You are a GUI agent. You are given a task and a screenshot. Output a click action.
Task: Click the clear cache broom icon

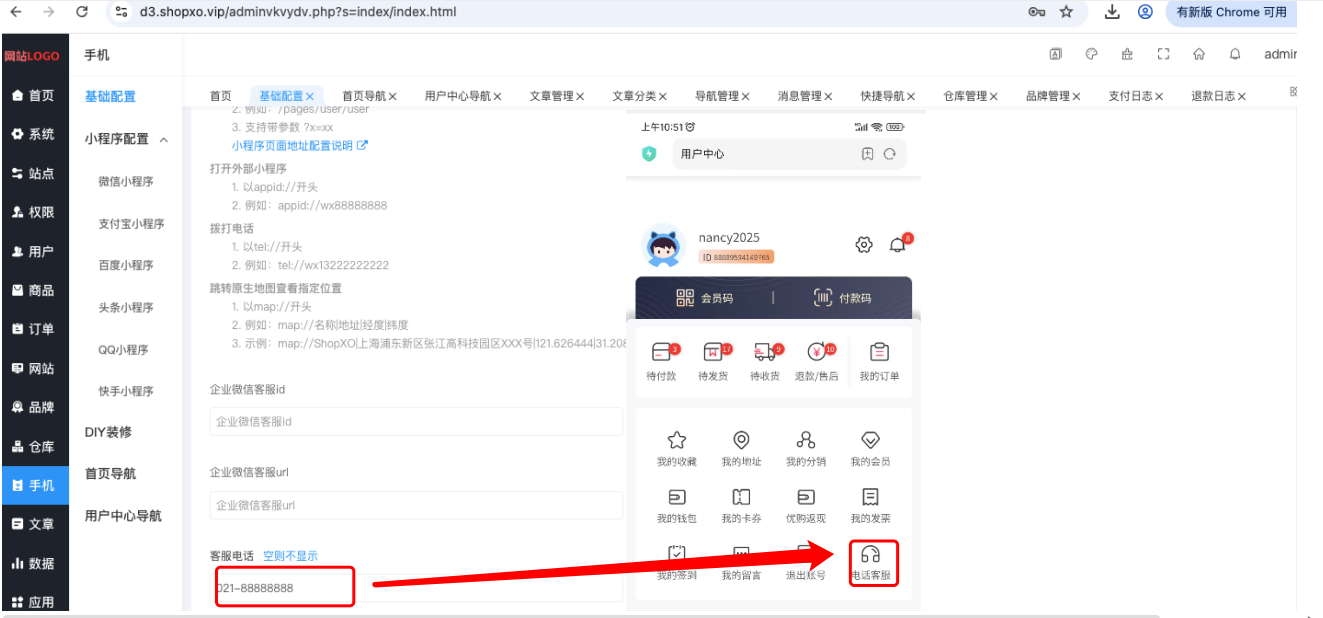pos(1127,54)
